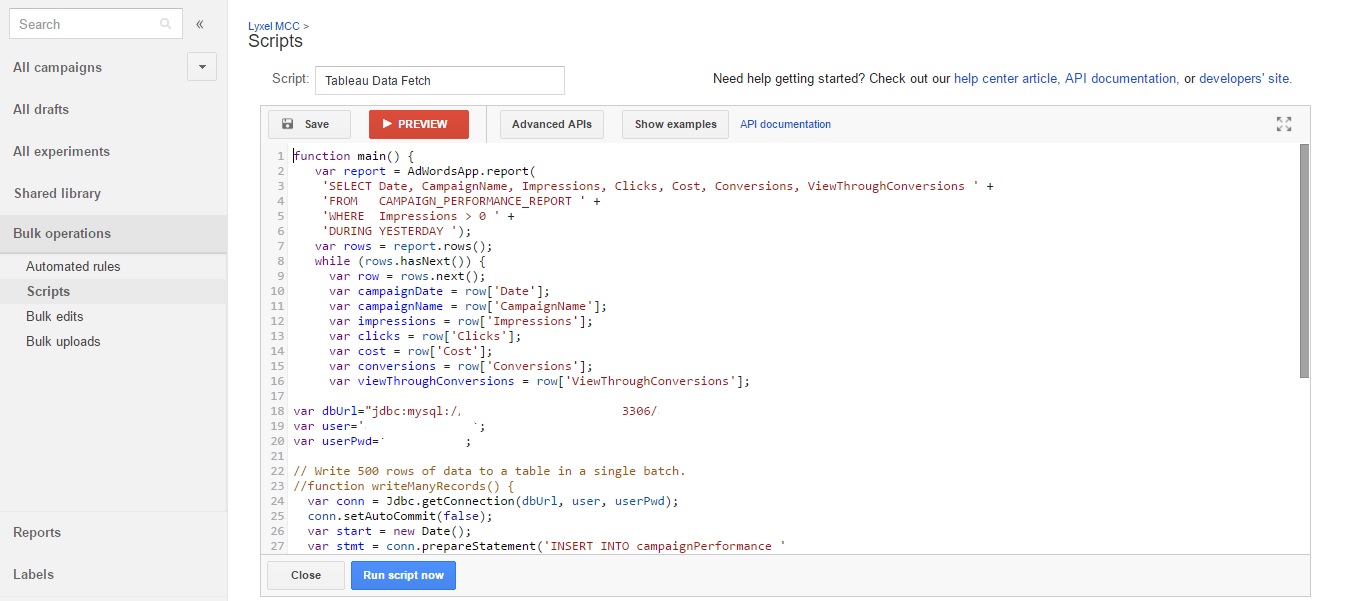The image size is (1364, 601).
Task: Click the Save button
Action: 308,124
